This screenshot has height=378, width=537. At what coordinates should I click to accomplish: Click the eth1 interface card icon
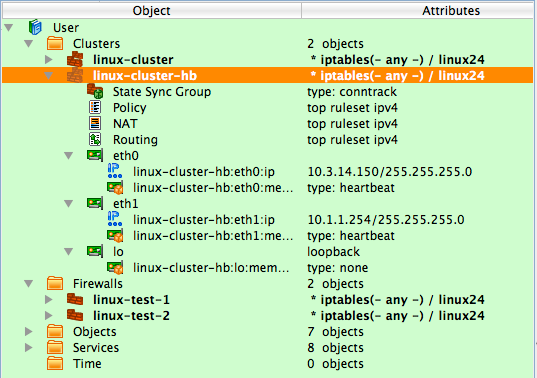coord(95,203)
